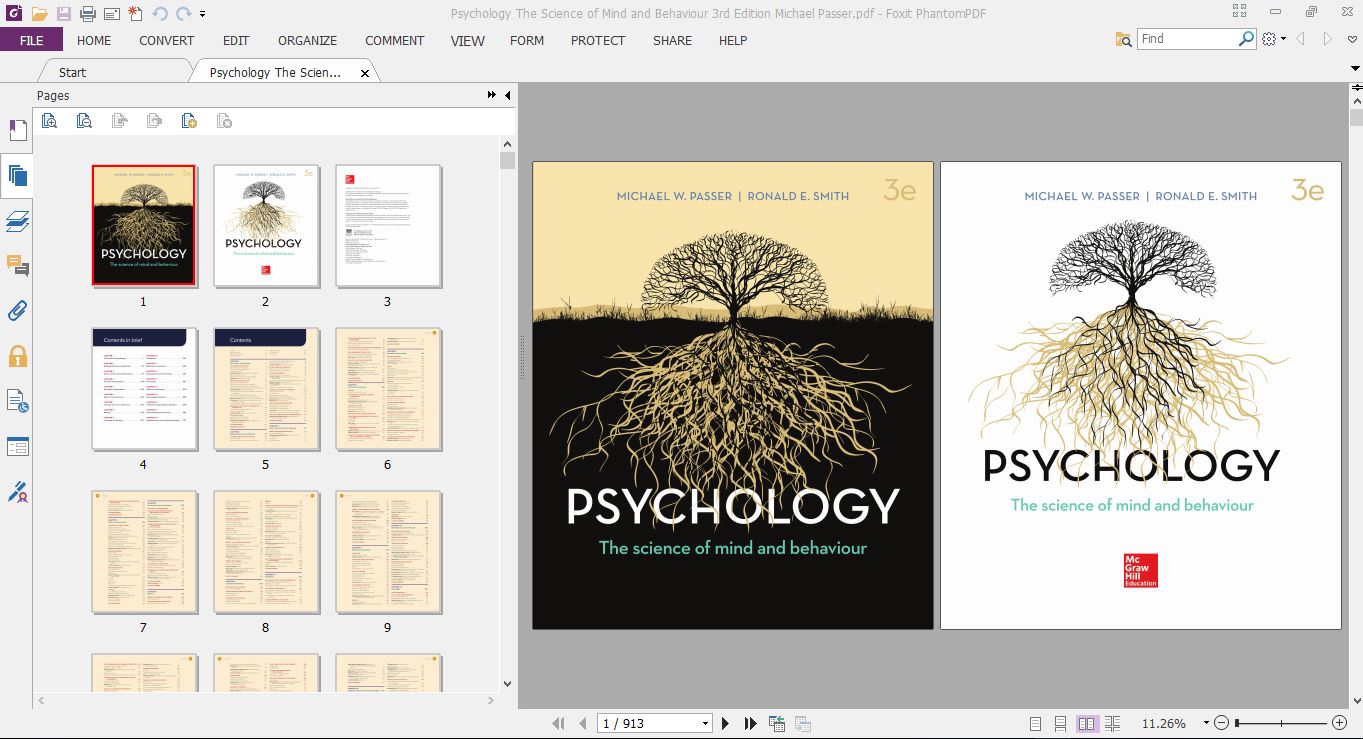Viewport: 1363px width, 739px height.
Task: Switch to continuous facing view mode
Action: pyautogui.click(x=1113, y=723)
